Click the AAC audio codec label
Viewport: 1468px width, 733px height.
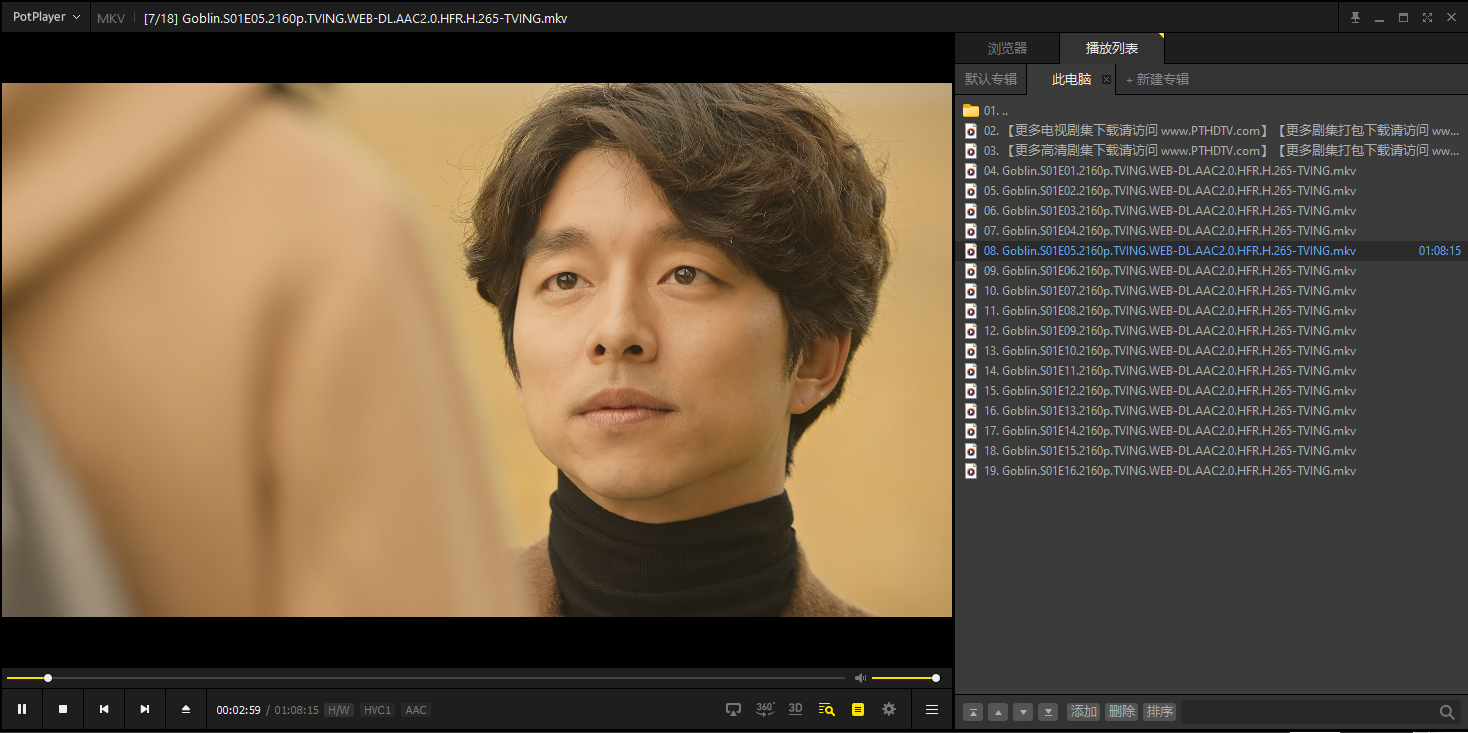click(416, 710)
